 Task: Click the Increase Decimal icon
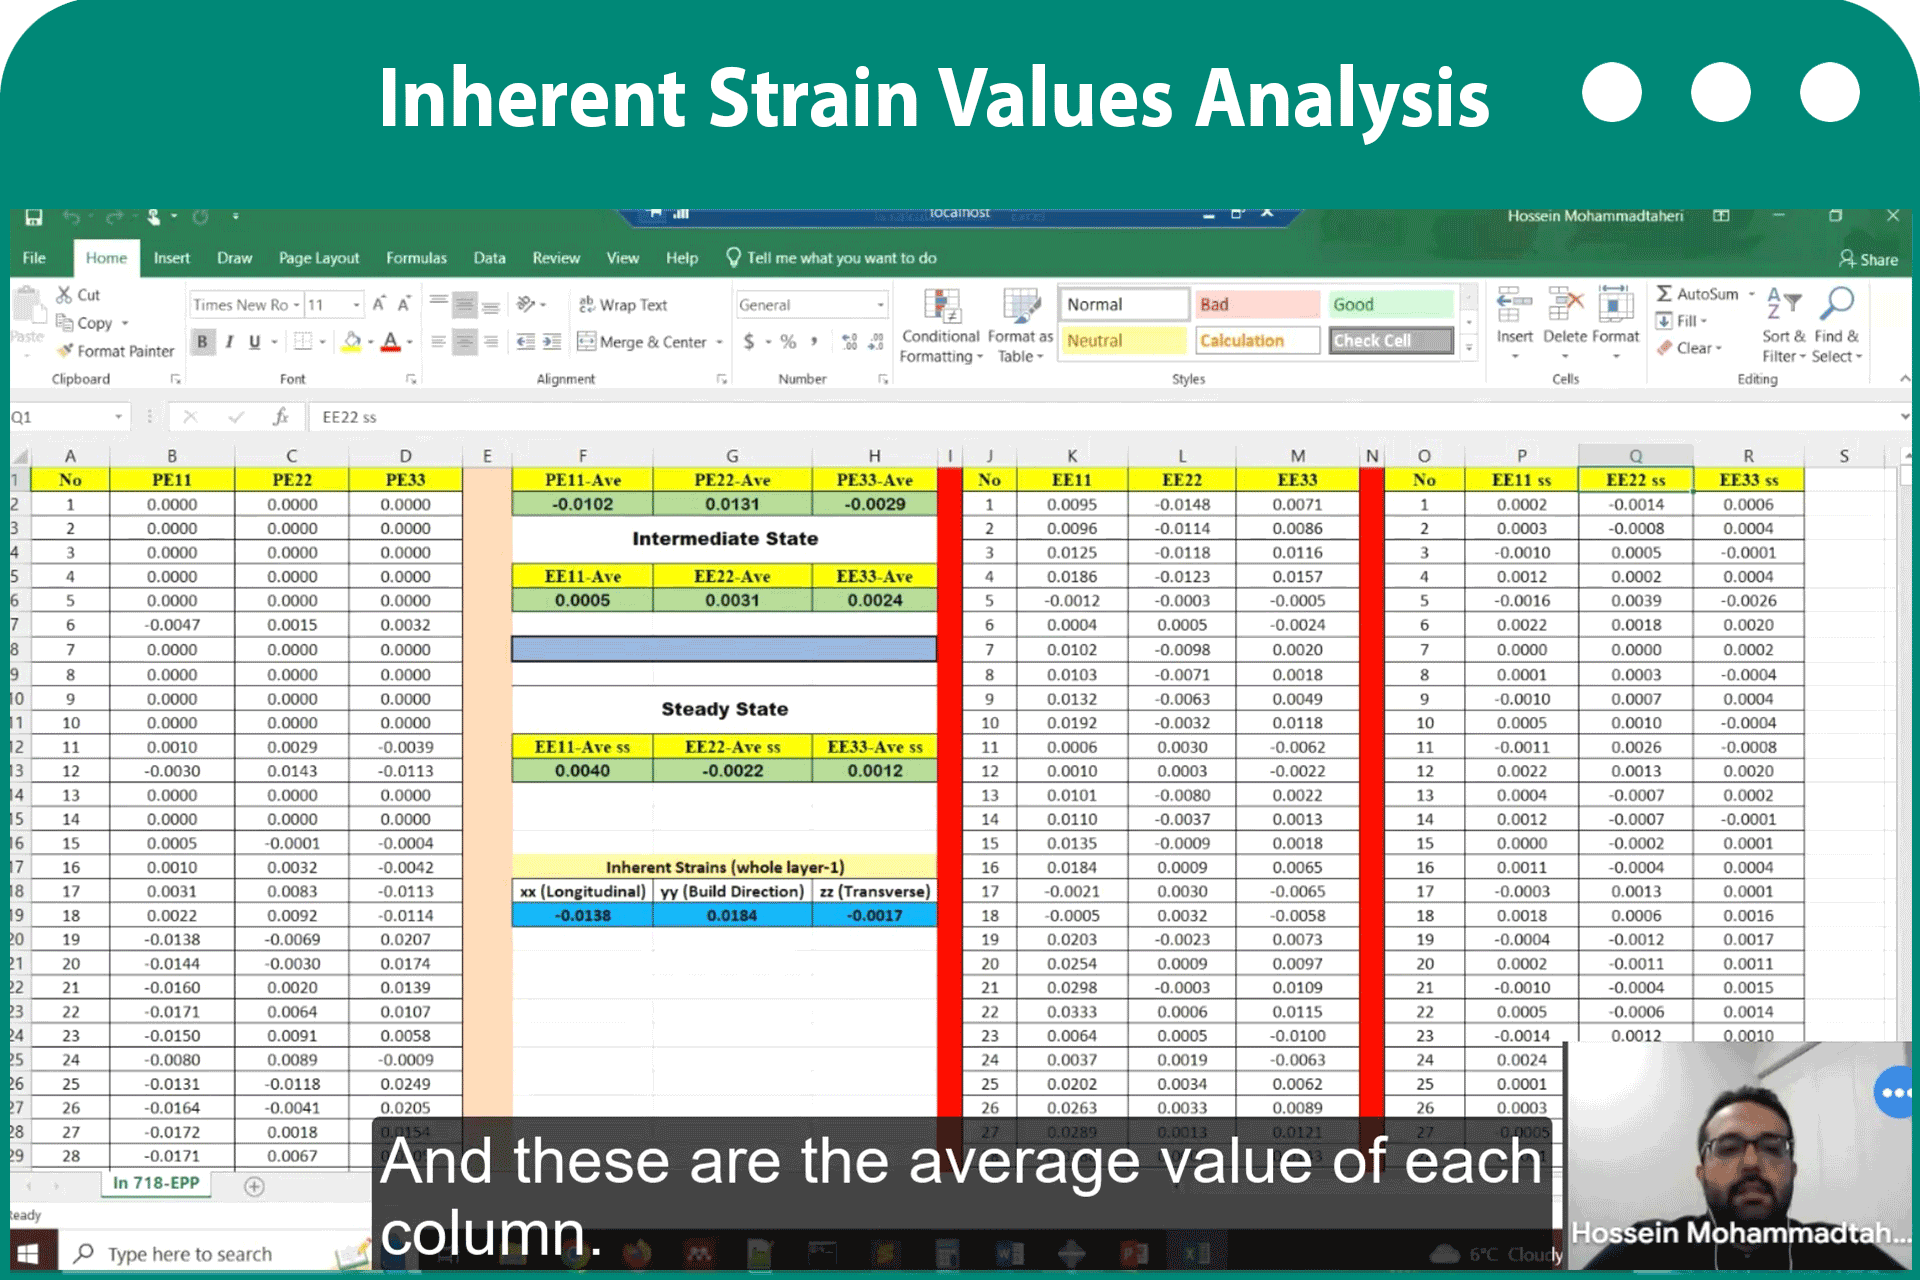(850, 342)
